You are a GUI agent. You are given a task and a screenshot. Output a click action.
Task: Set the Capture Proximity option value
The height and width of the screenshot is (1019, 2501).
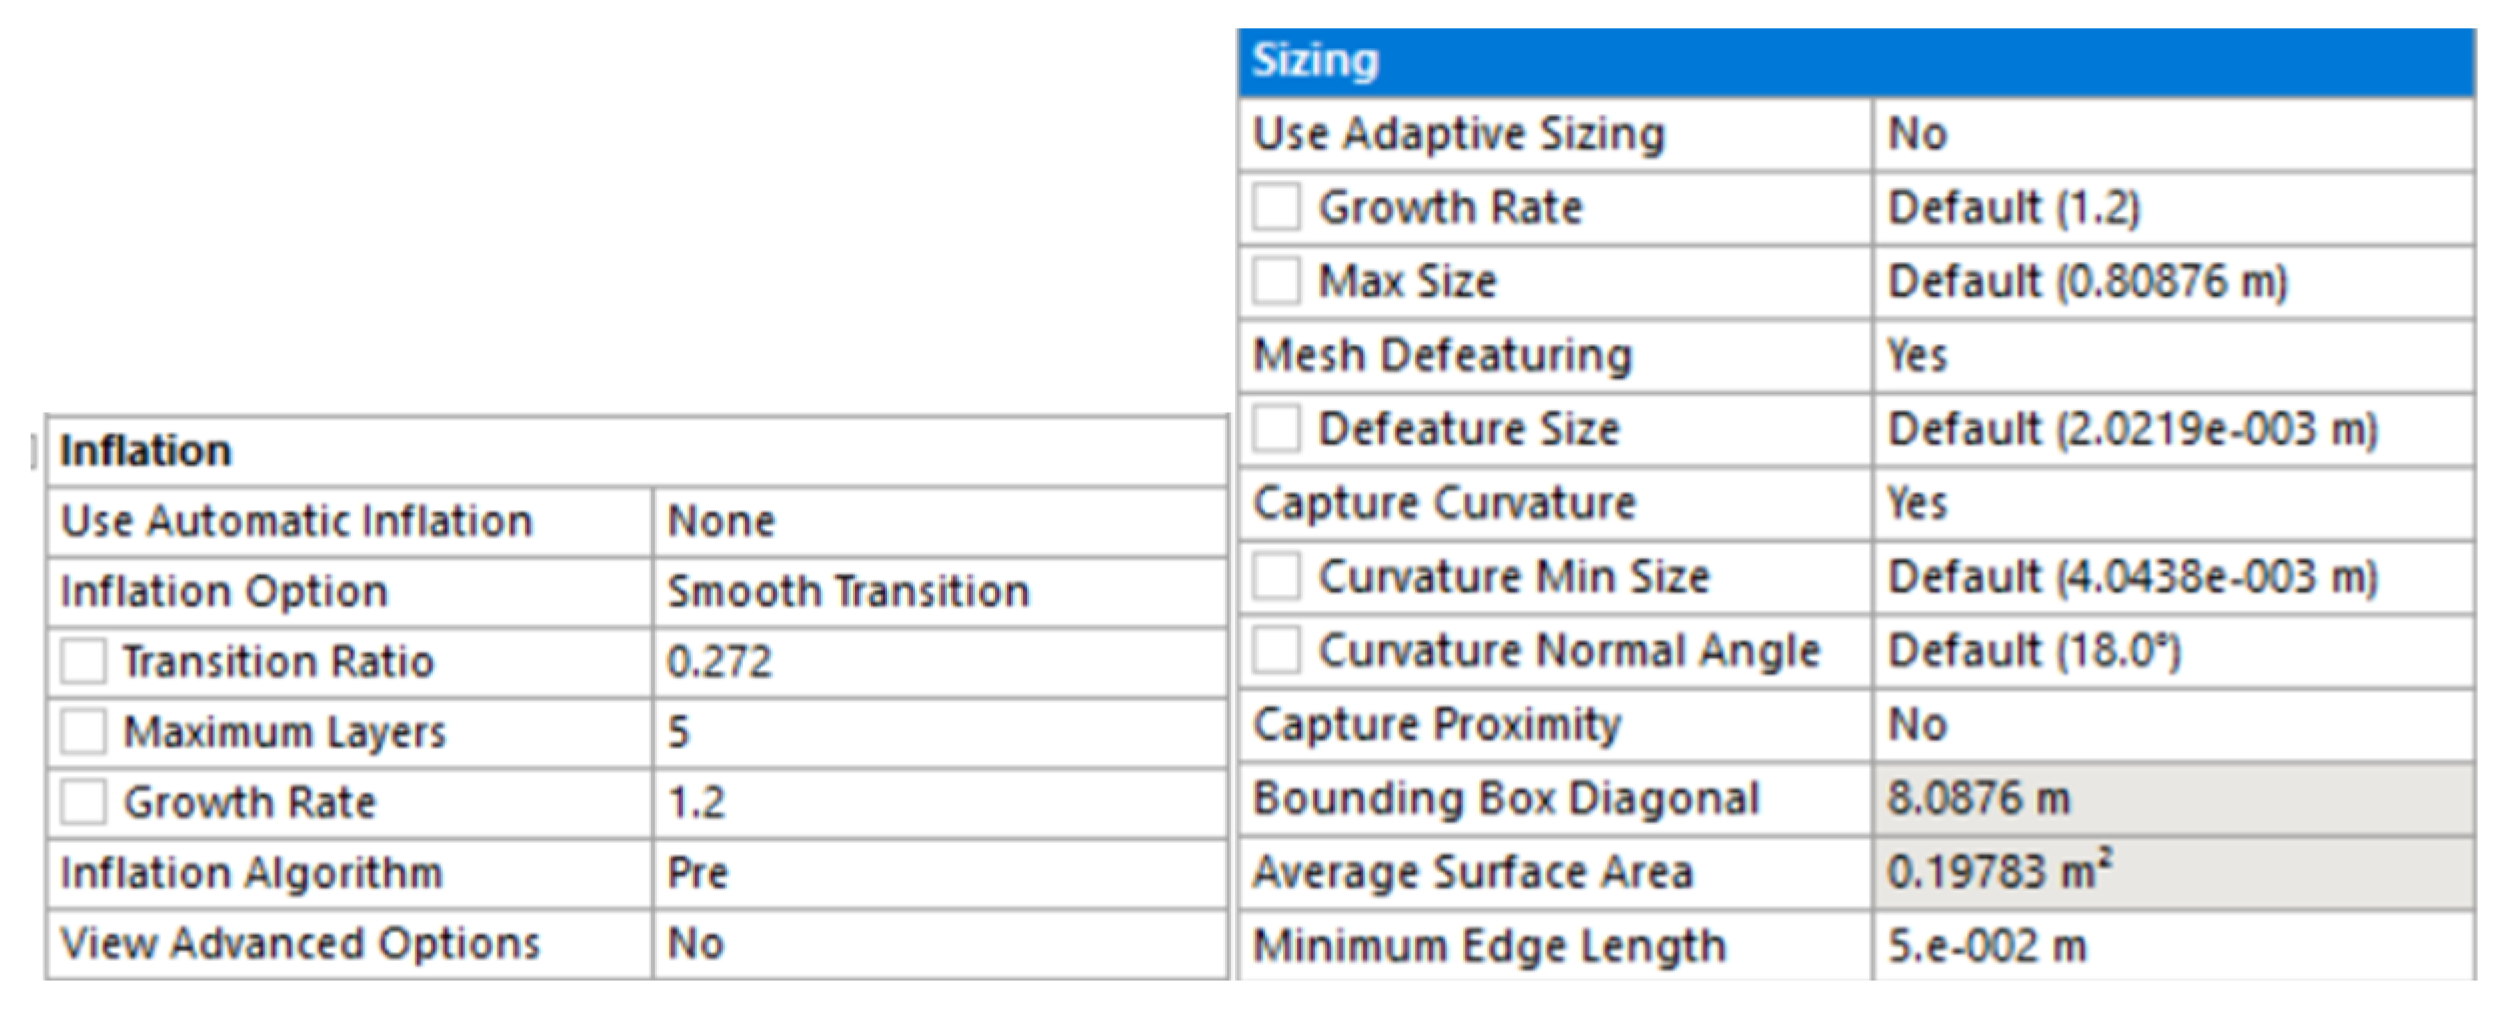[x=2170, y=725]
